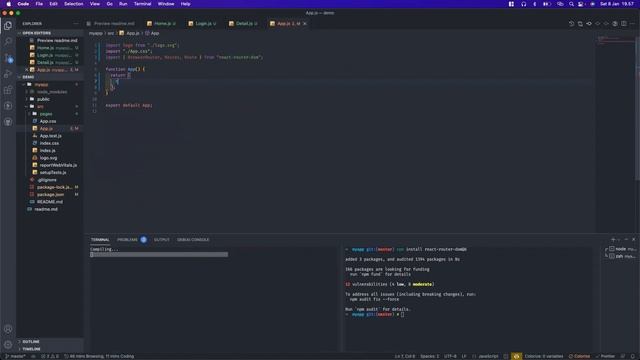Open reportWebVitals.js in the file tree
Screen dimensions: 640x360
(x=58, y=165)
